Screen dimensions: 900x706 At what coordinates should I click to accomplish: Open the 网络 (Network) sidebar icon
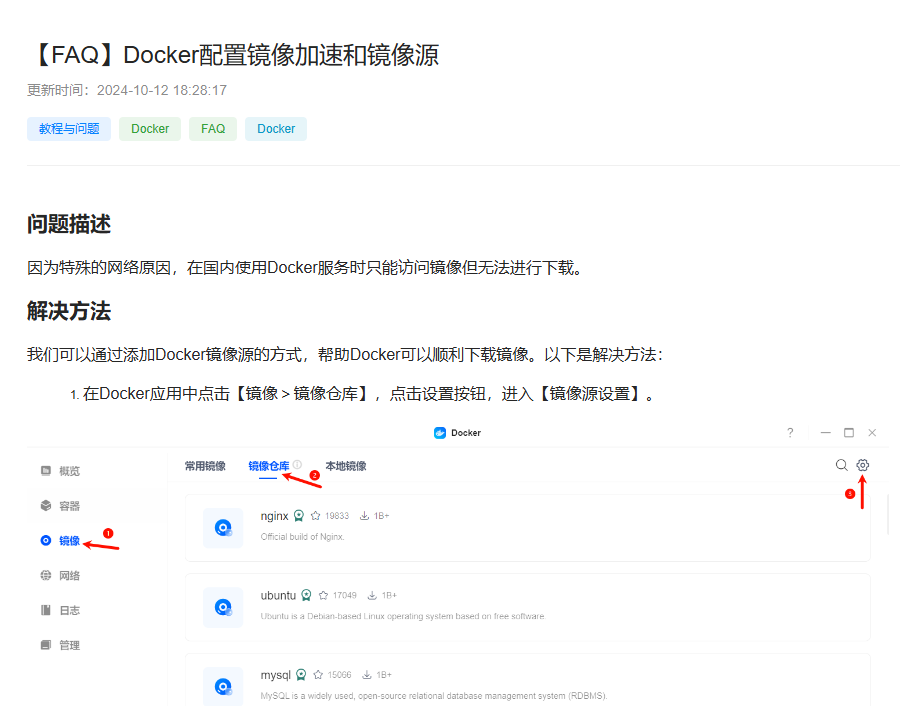click(45, 575)
